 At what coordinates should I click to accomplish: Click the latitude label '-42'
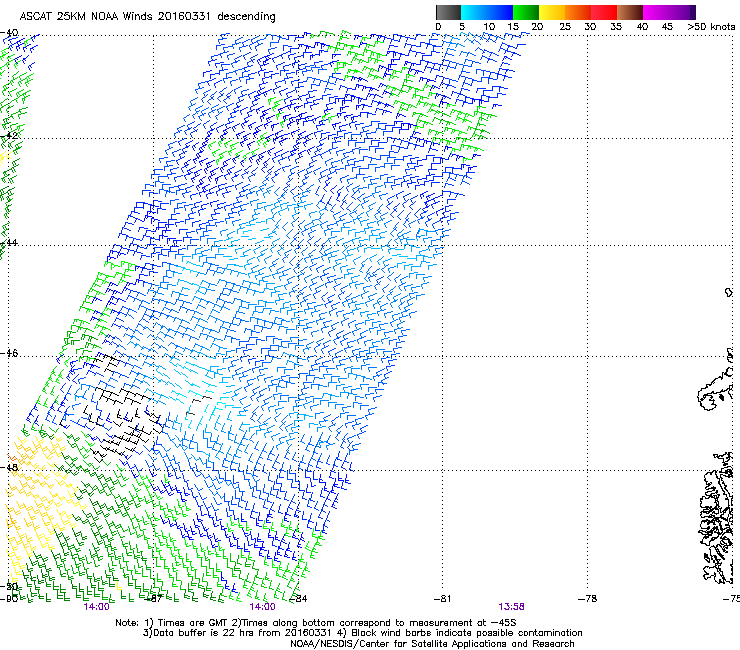coord(9,136)
